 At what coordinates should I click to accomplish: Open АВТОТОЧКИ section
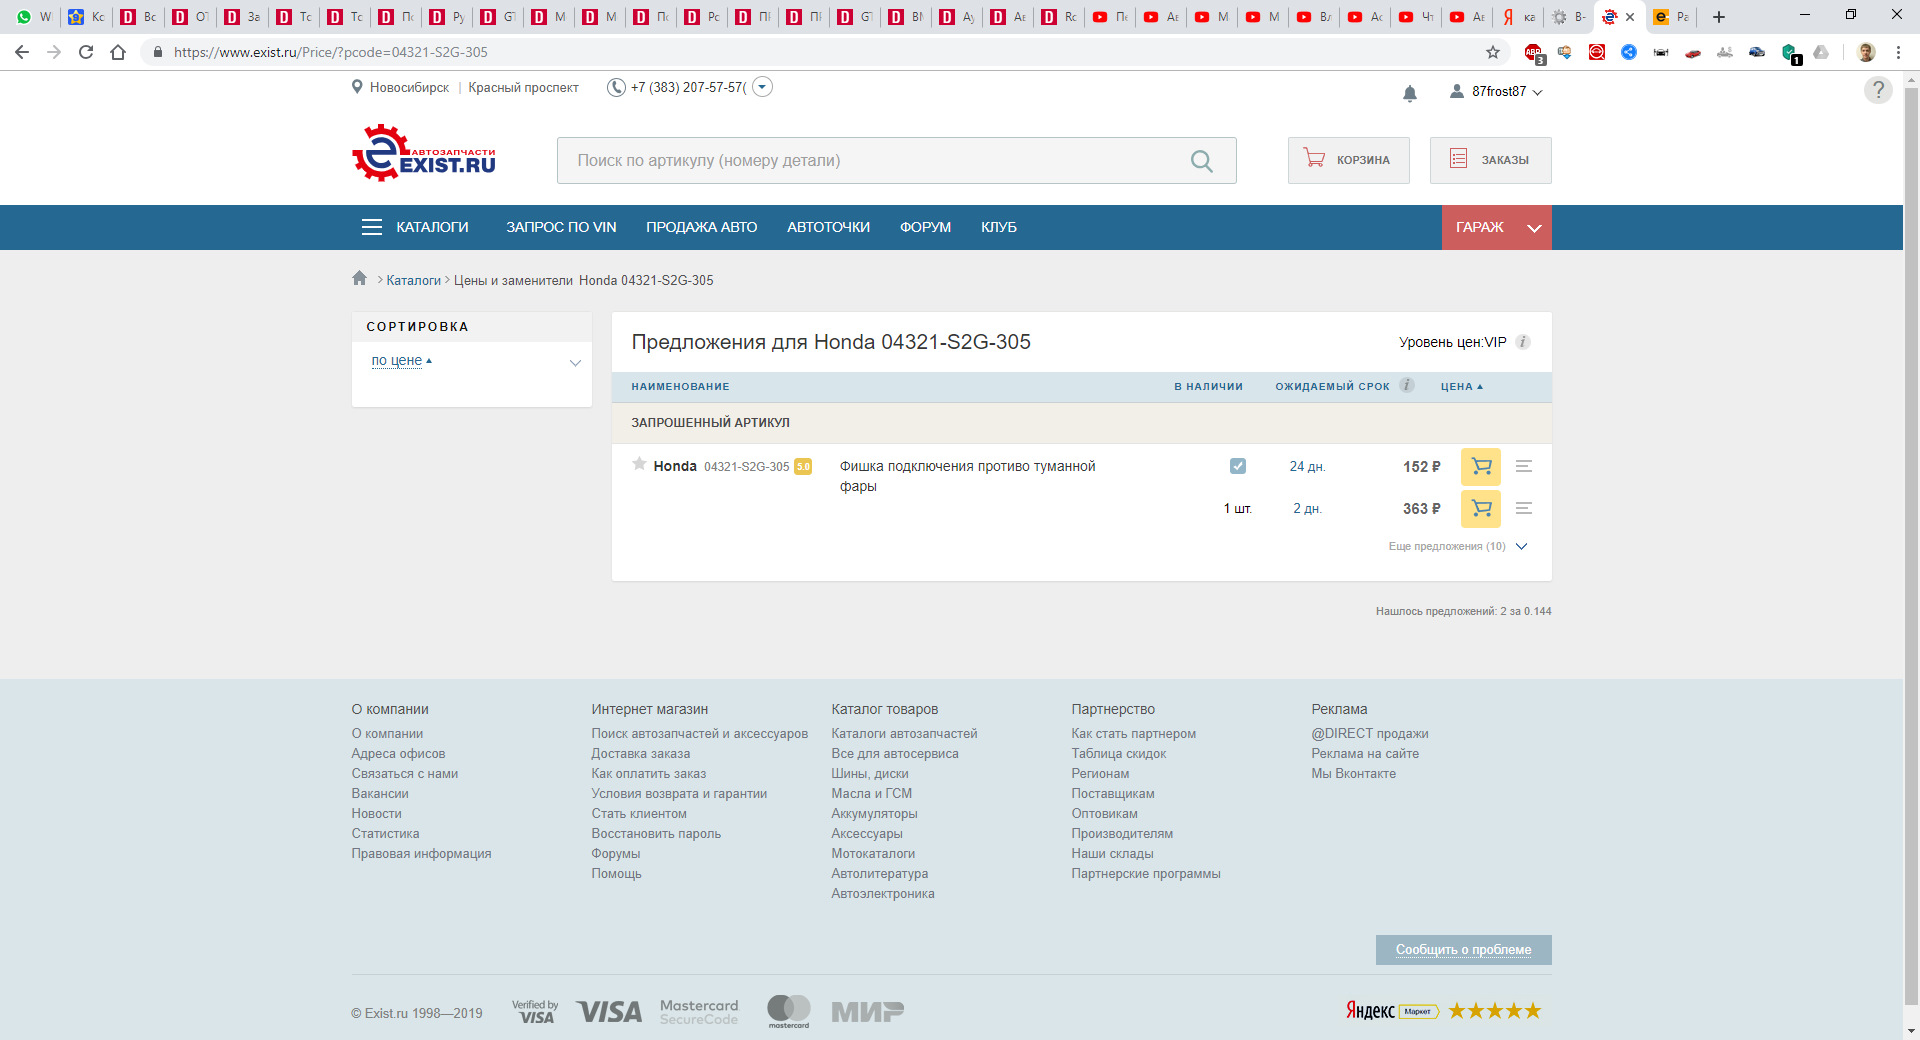(828, 228)
